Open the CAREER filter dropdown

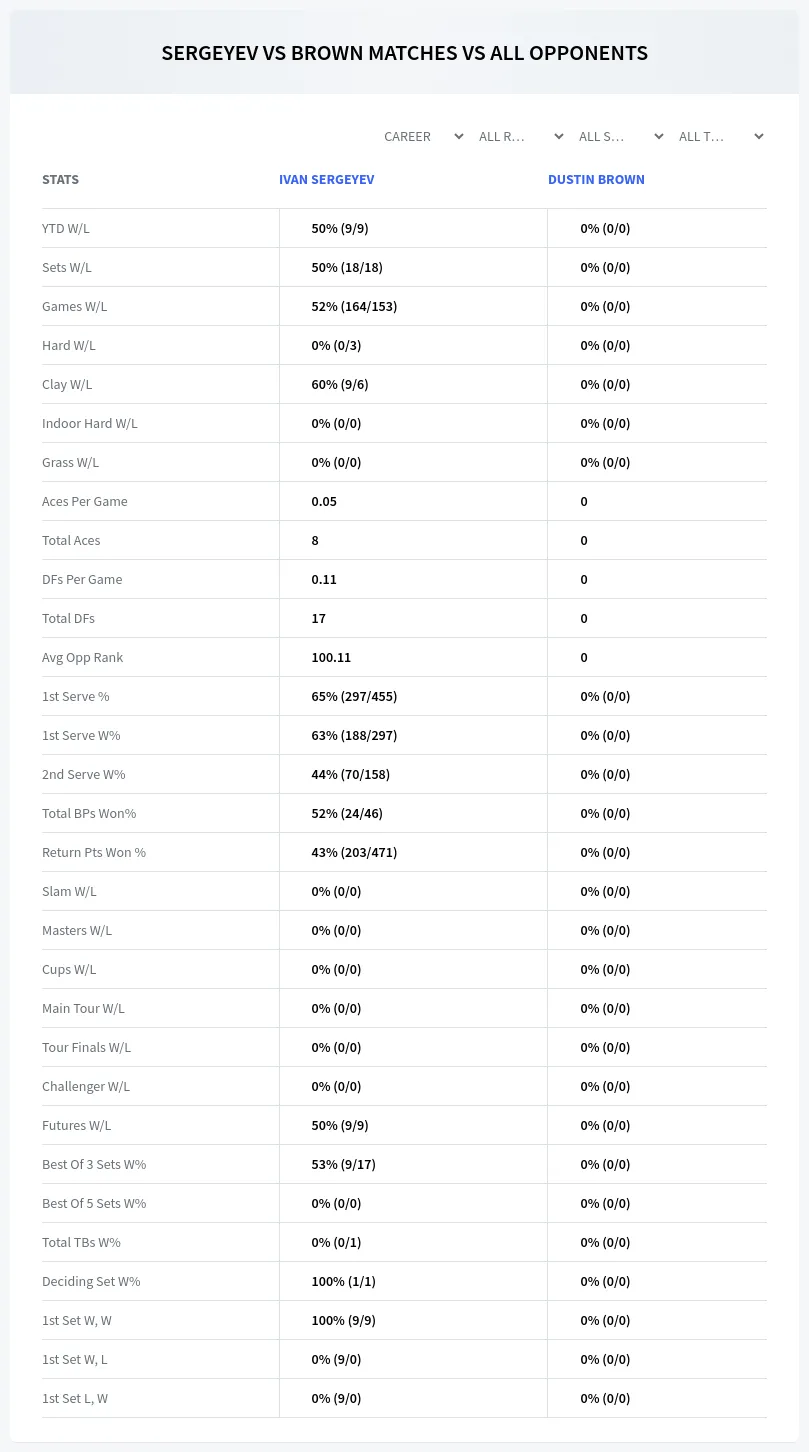tap(423, 136)
